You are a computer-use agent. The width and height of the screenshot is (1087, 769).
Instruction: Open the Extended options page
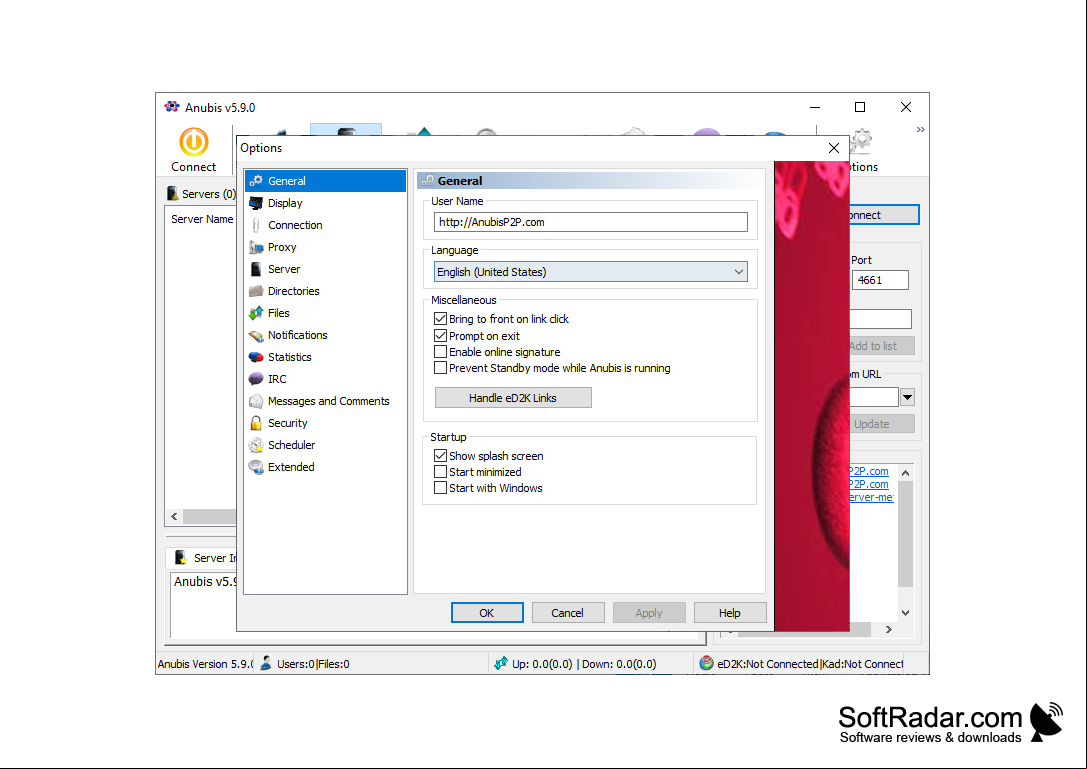(325, 467)
